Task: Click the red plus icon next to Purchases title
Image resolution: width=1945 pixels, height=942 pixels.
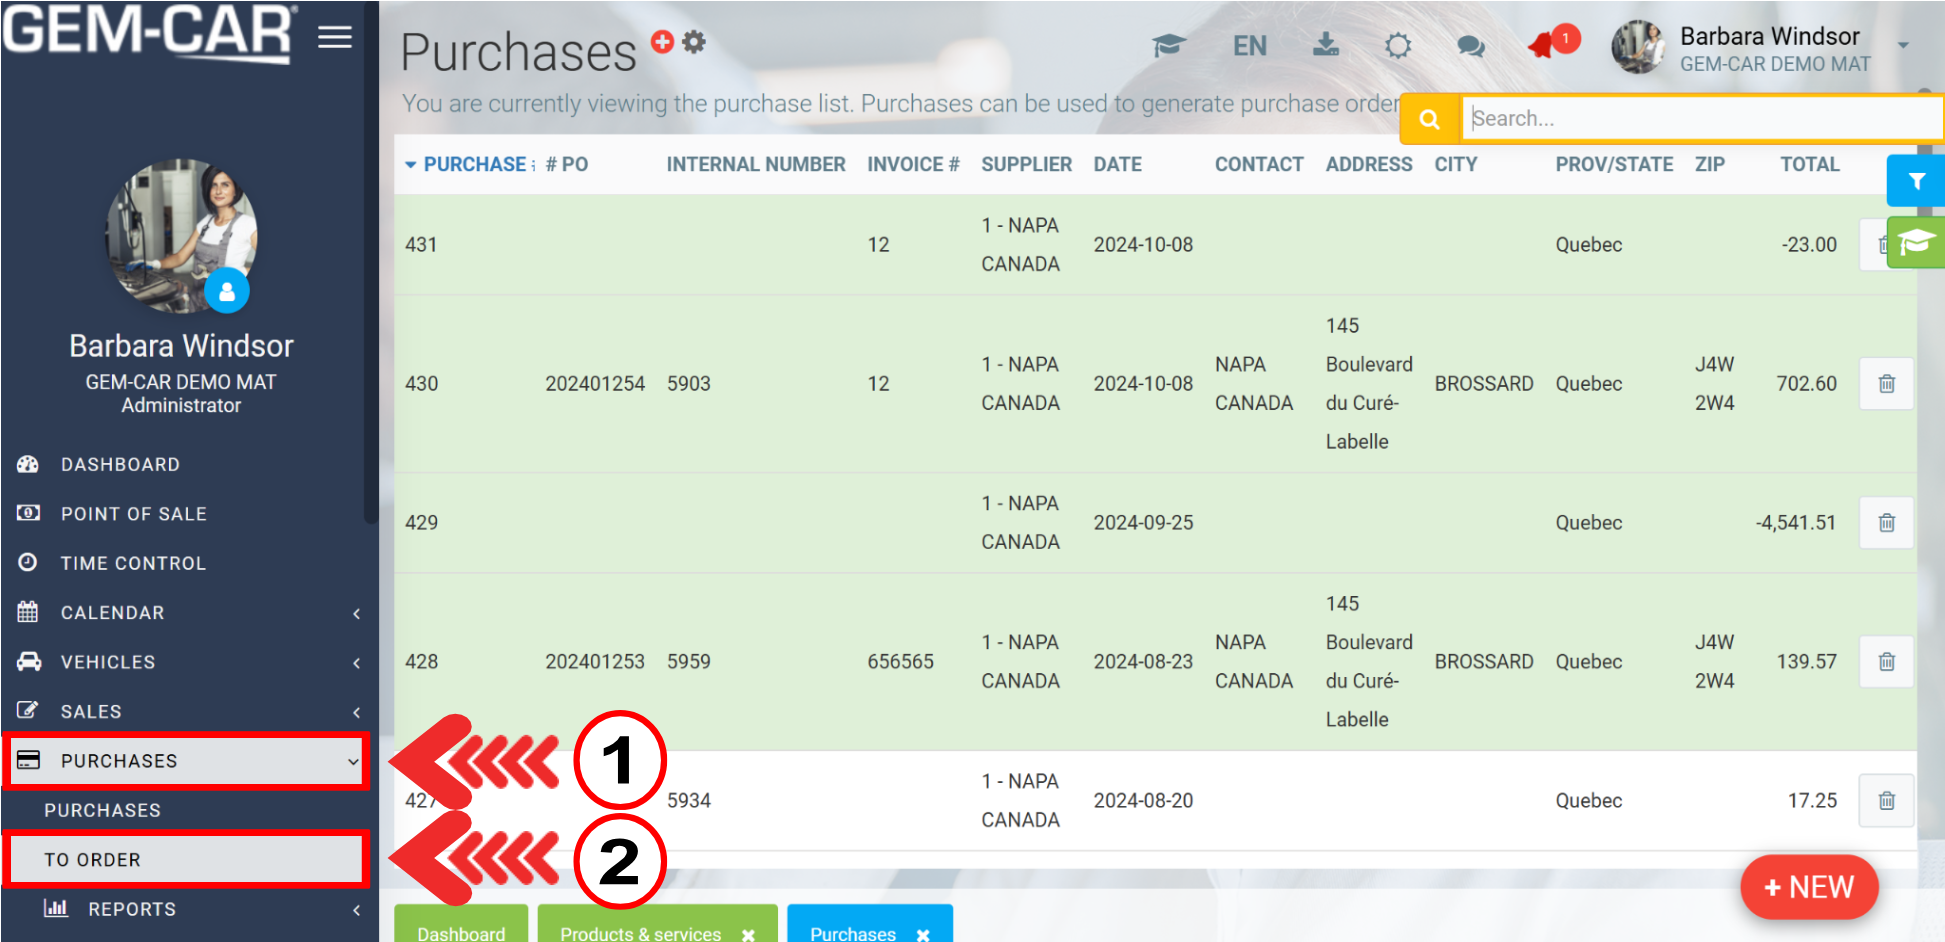Action: coord(662,41)
